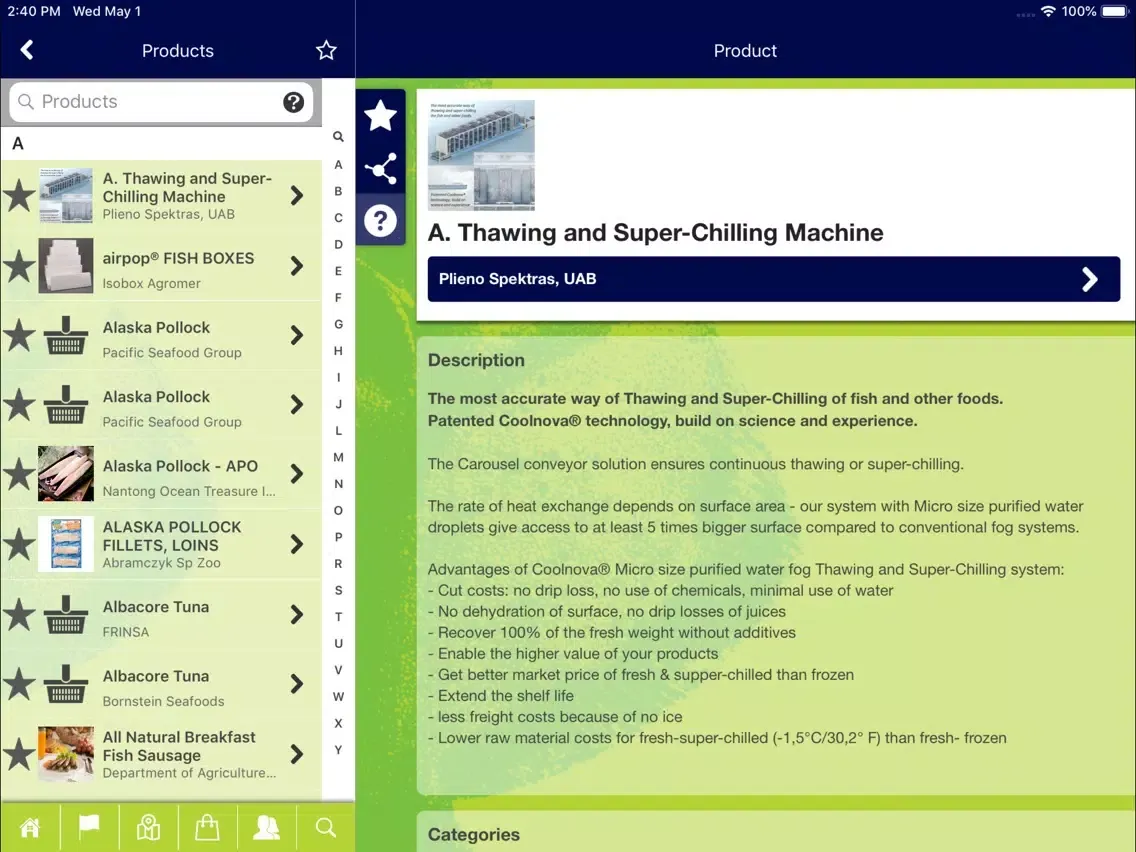Jump to index letter W

(x=338, y=696)
